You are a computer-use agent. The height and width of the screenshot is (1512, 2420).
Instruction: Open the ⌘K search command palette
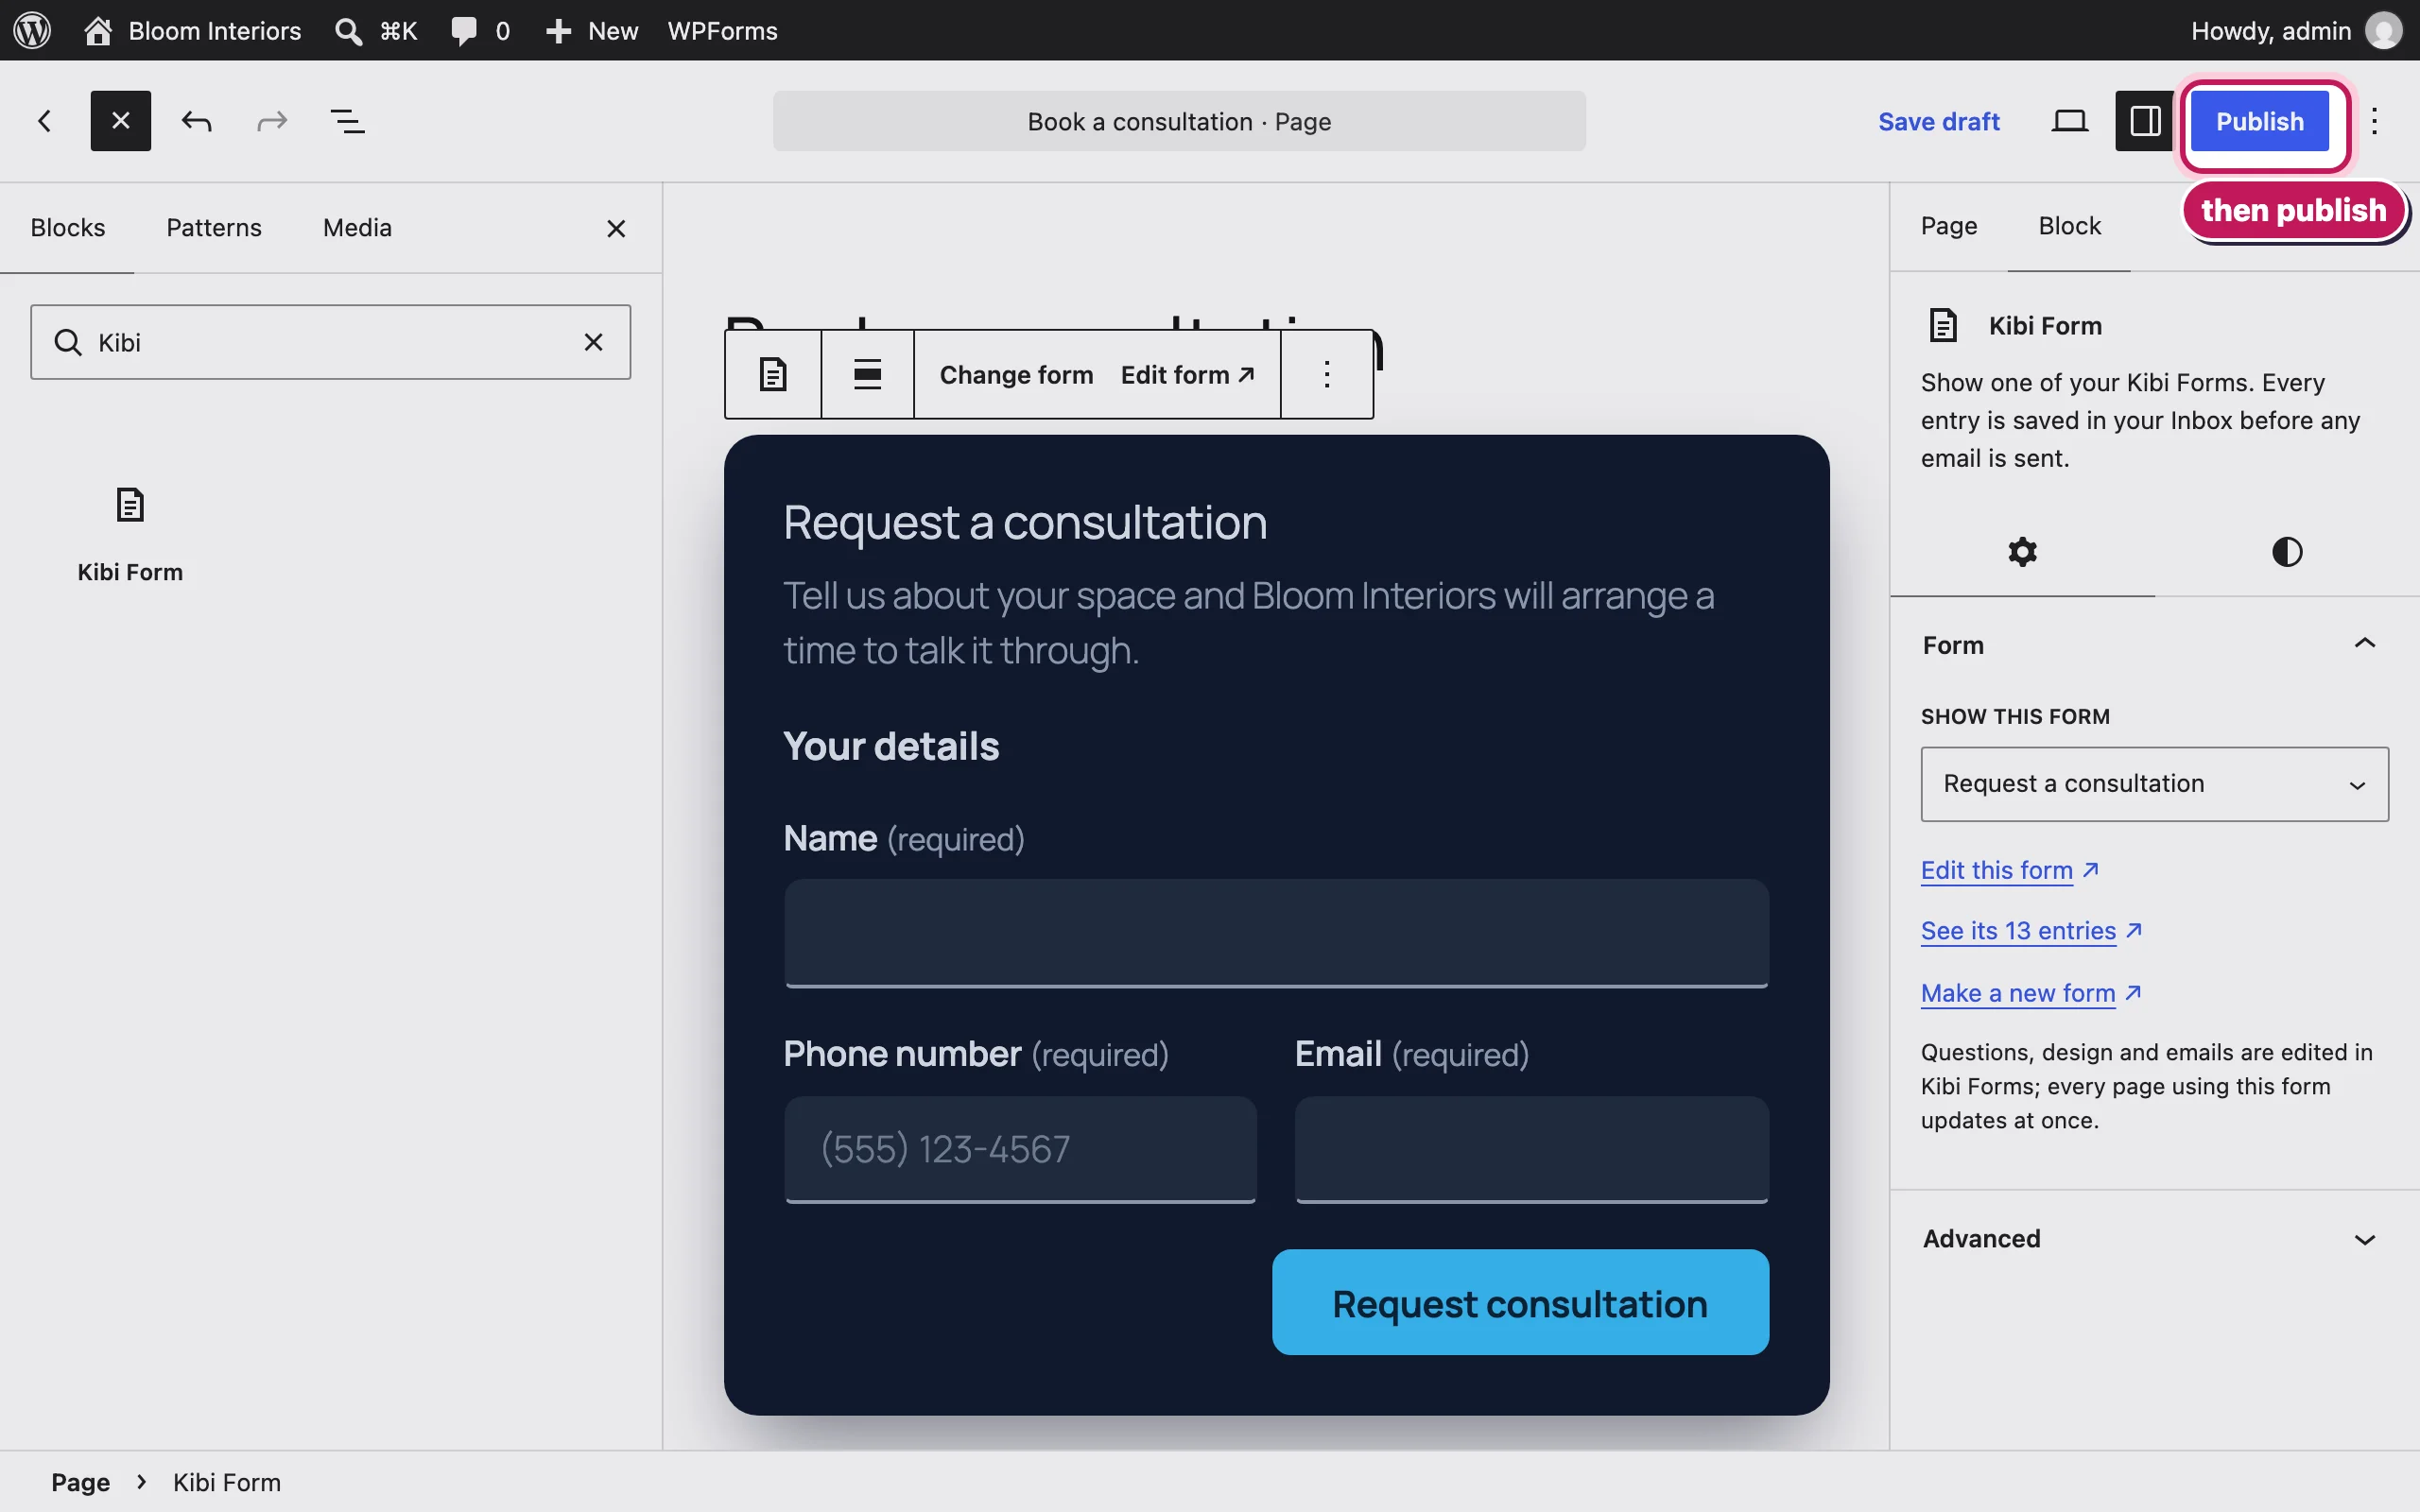pos(376,30)
